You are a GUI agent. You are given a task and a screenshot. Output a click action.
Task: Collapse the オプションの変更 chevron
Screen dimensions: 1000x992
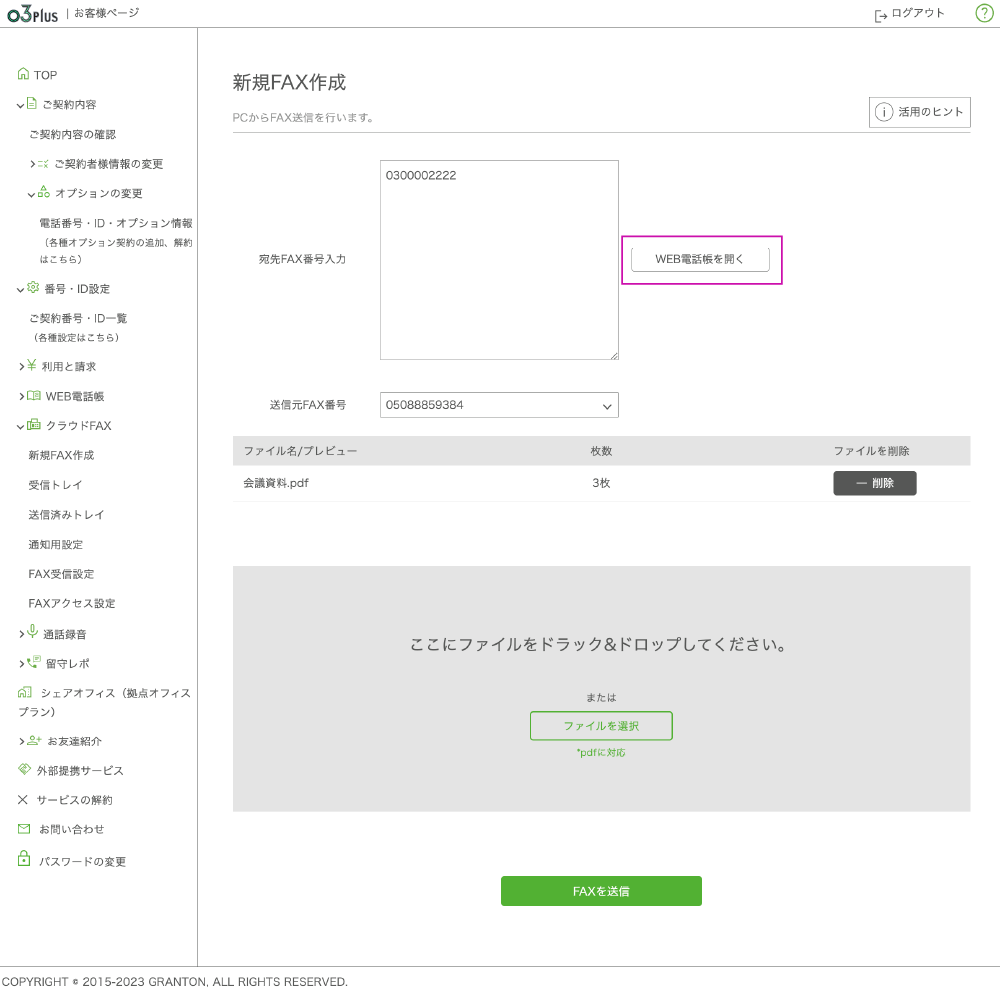[31, 195]
